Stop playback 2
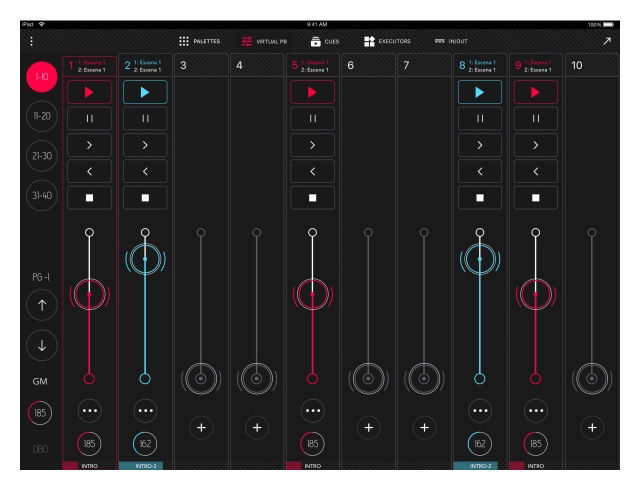The width and height of the screenshot is (640, 490). coord(145,198)
